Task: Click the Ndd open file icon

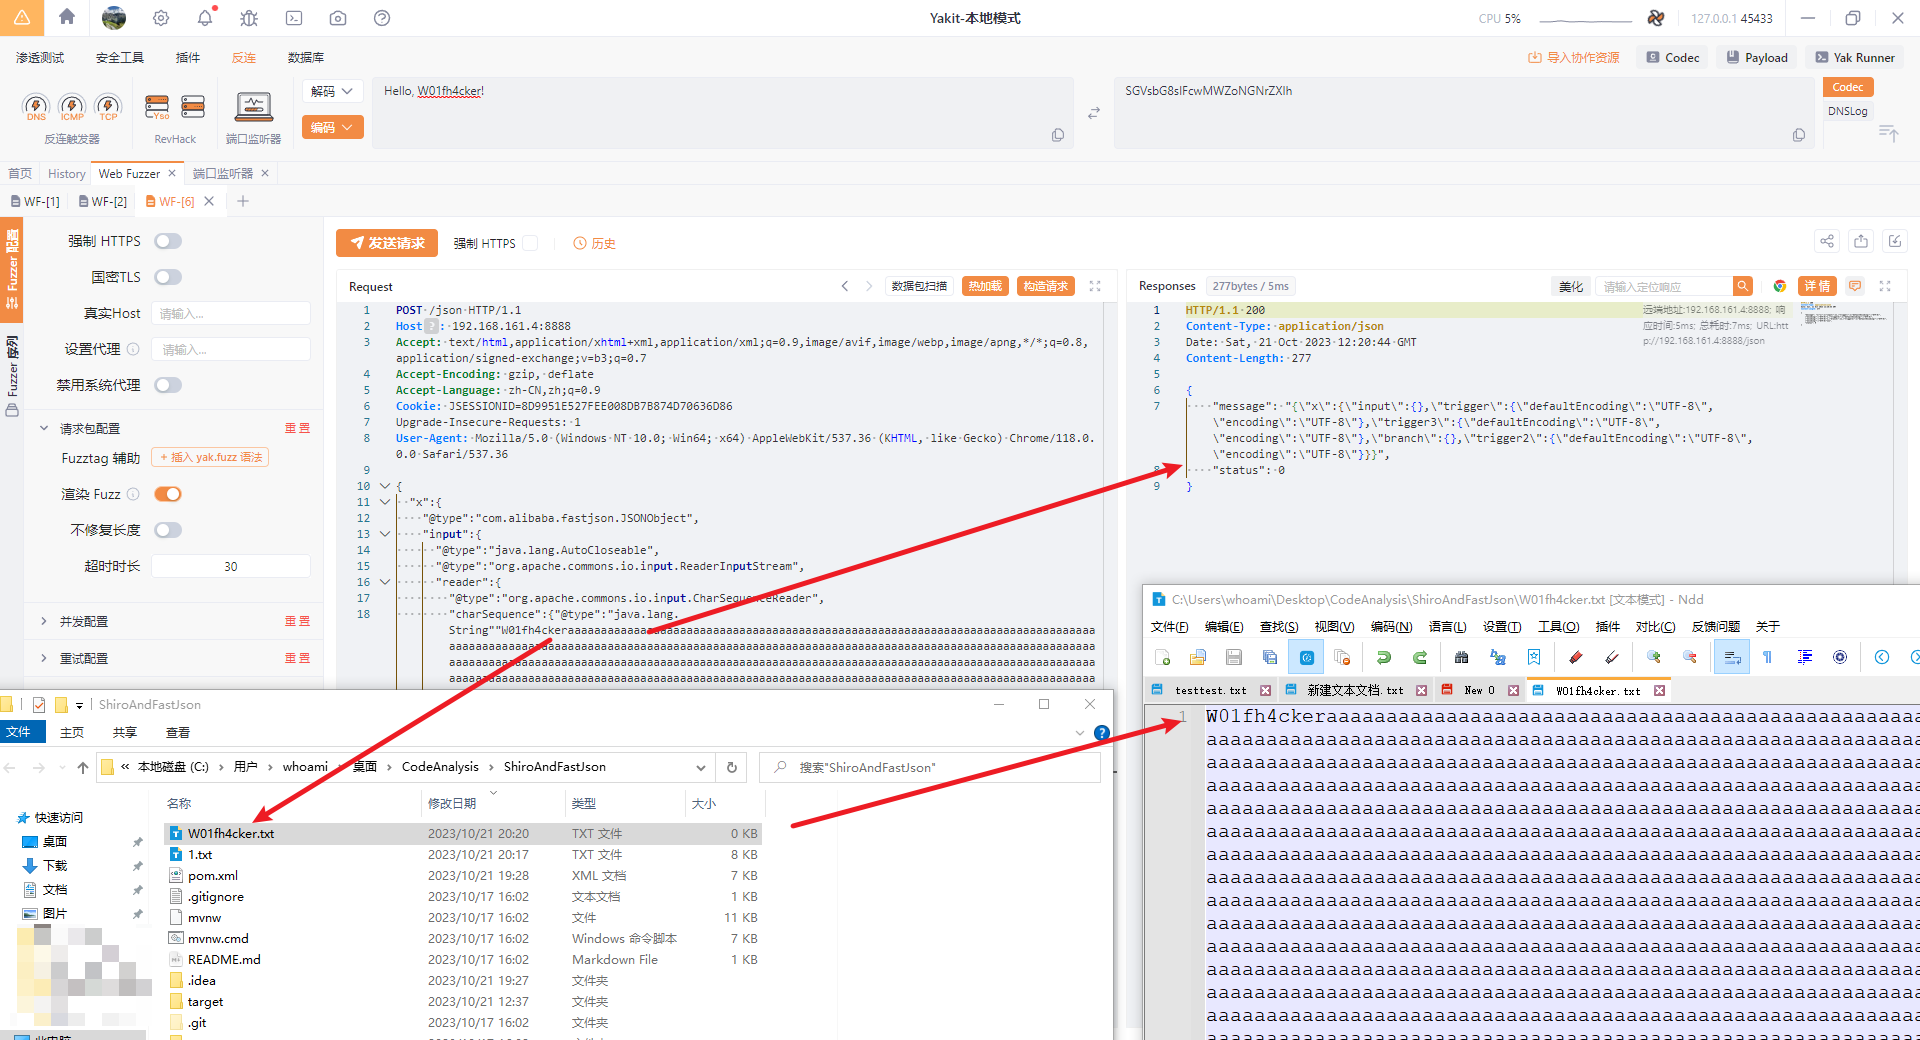Action: [1198, 657]
